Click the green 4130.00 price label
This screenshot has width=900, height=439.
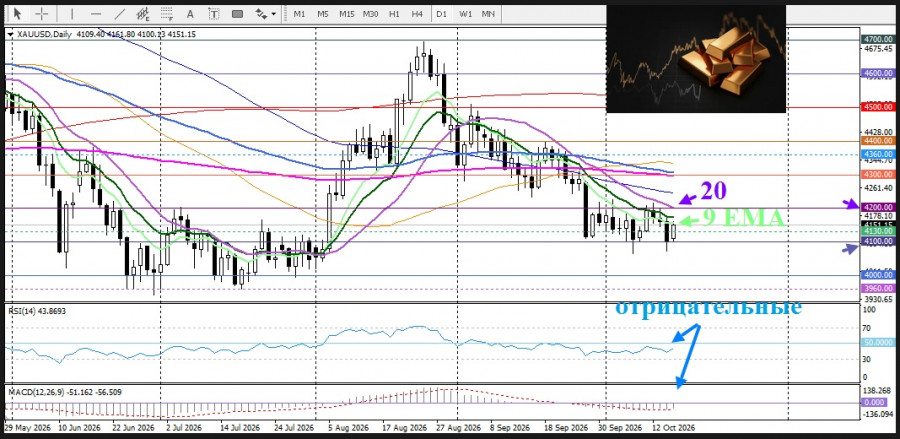[878, 231]
